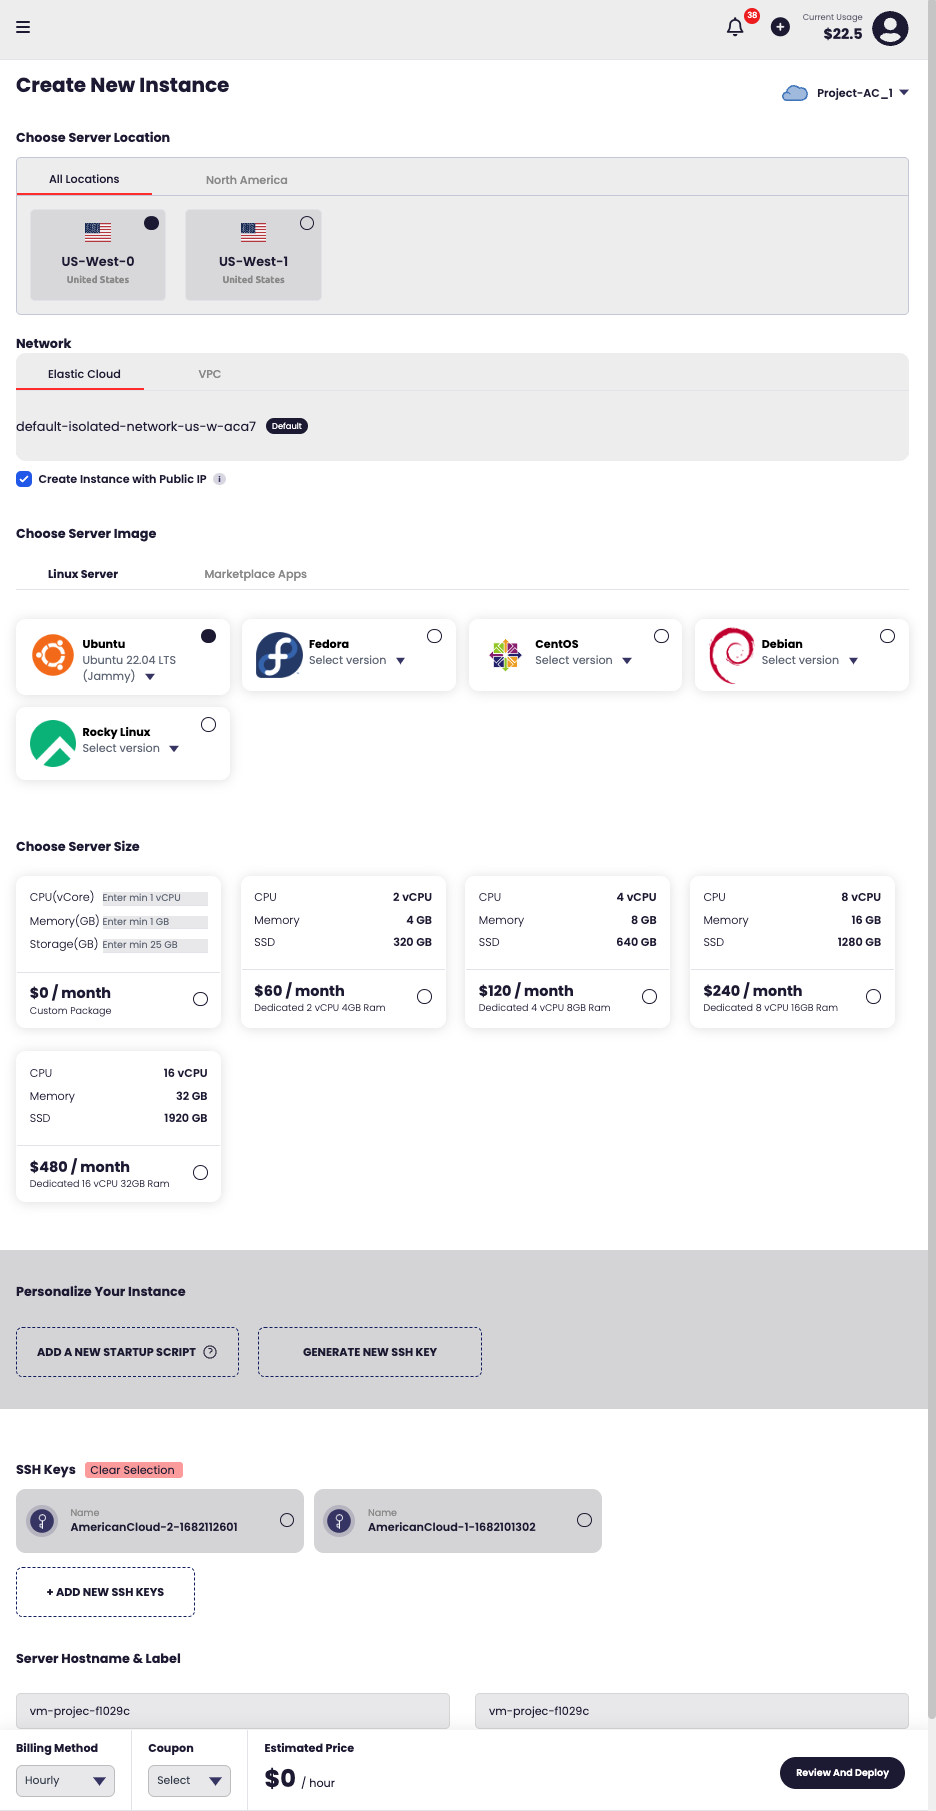Open the hamburger navigation menu
This screenshot has width=936, height=1811.
click(x=23, y=27)
